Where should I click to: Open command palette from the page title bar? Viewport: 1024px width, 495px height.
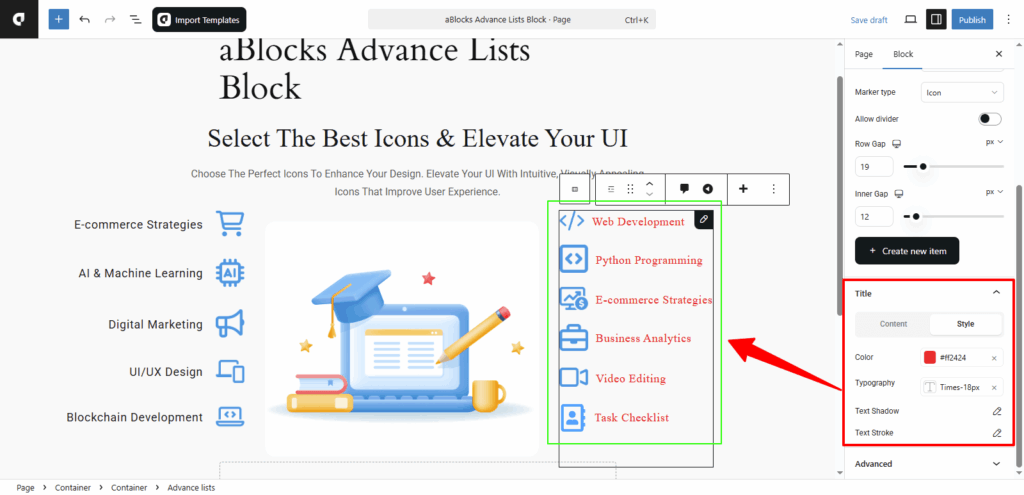(511, 20)
